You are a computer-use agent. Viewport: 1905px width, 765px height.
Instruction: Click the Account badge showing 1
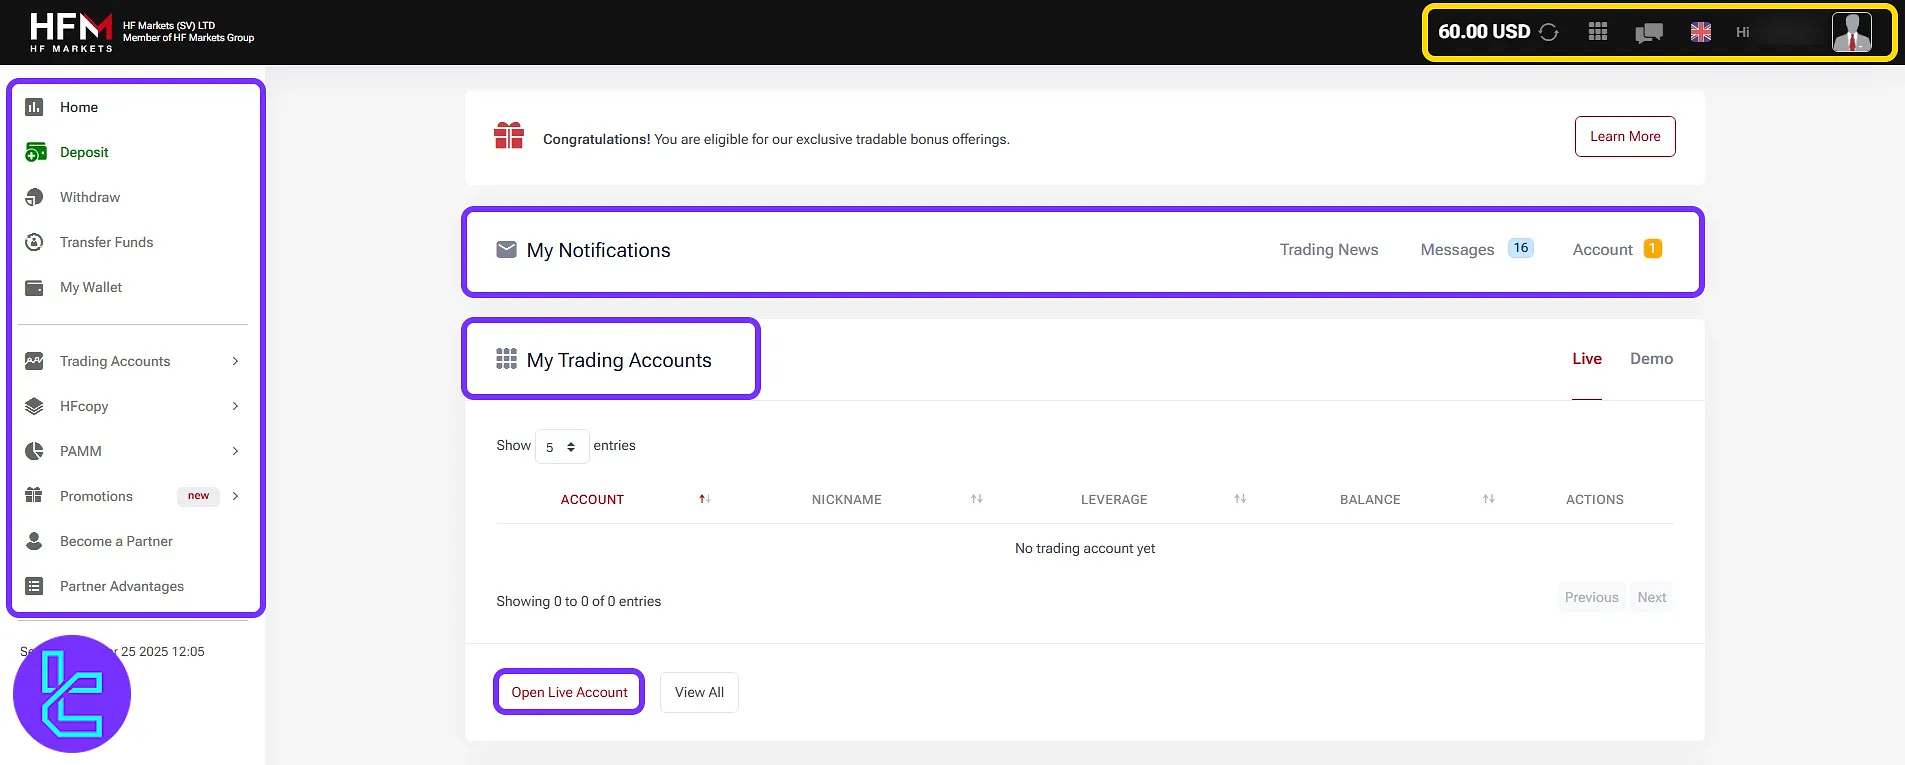coord(1653,248)
